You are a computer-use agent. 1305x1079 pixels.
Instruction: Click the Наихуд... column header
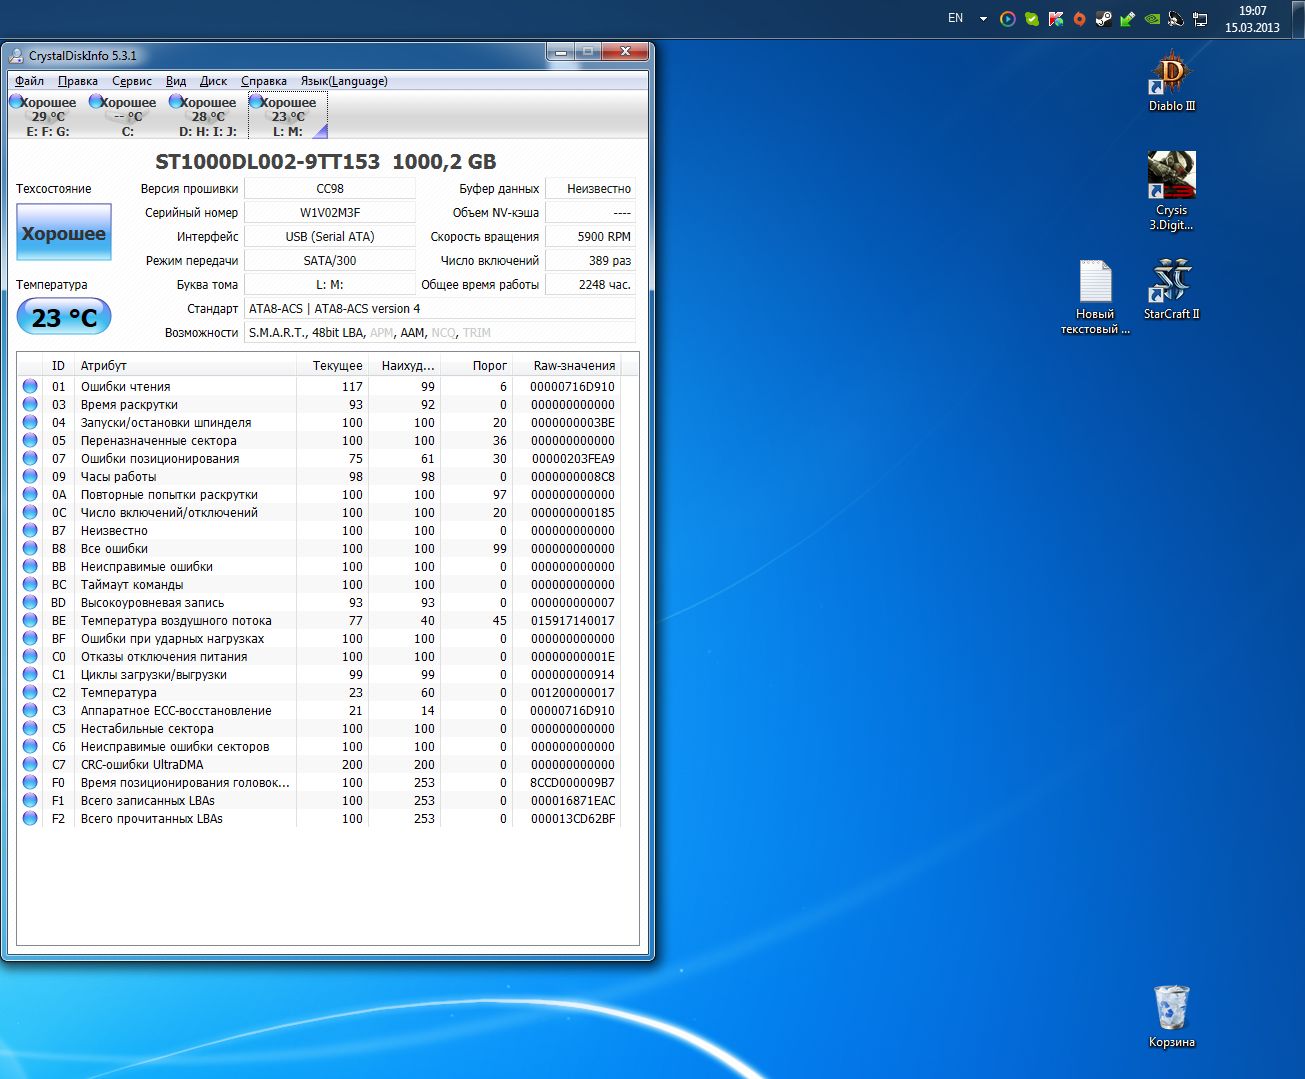pyautogui.click(x=404, y=365)
